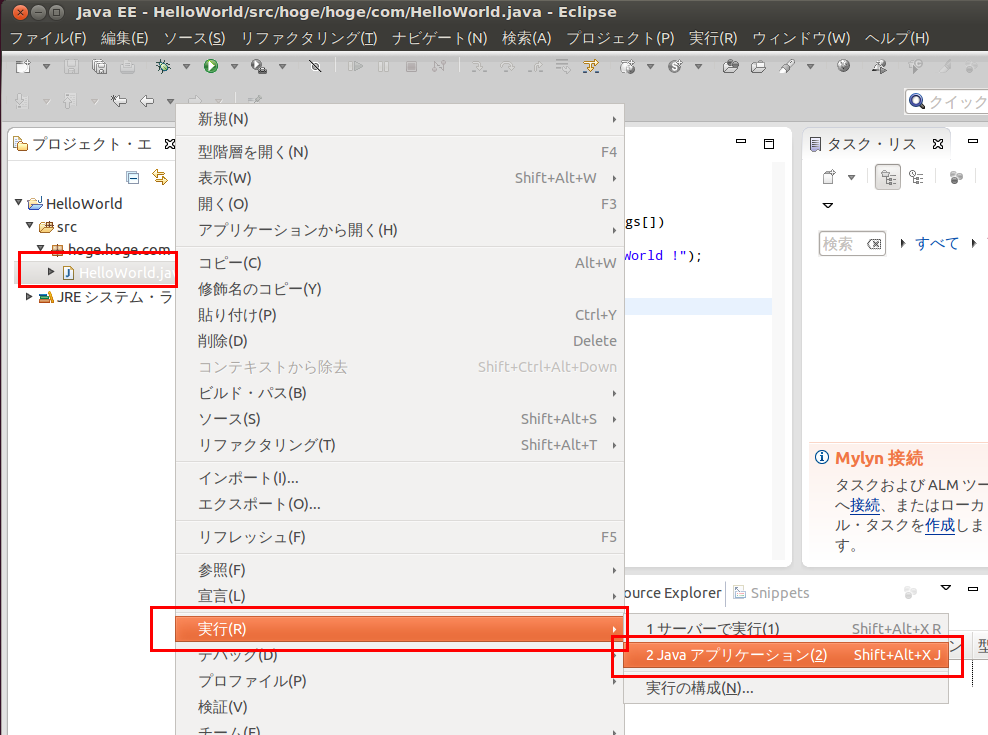Open the ウィンドウ(W) menu
988x735 pixels.
point(801,38)
